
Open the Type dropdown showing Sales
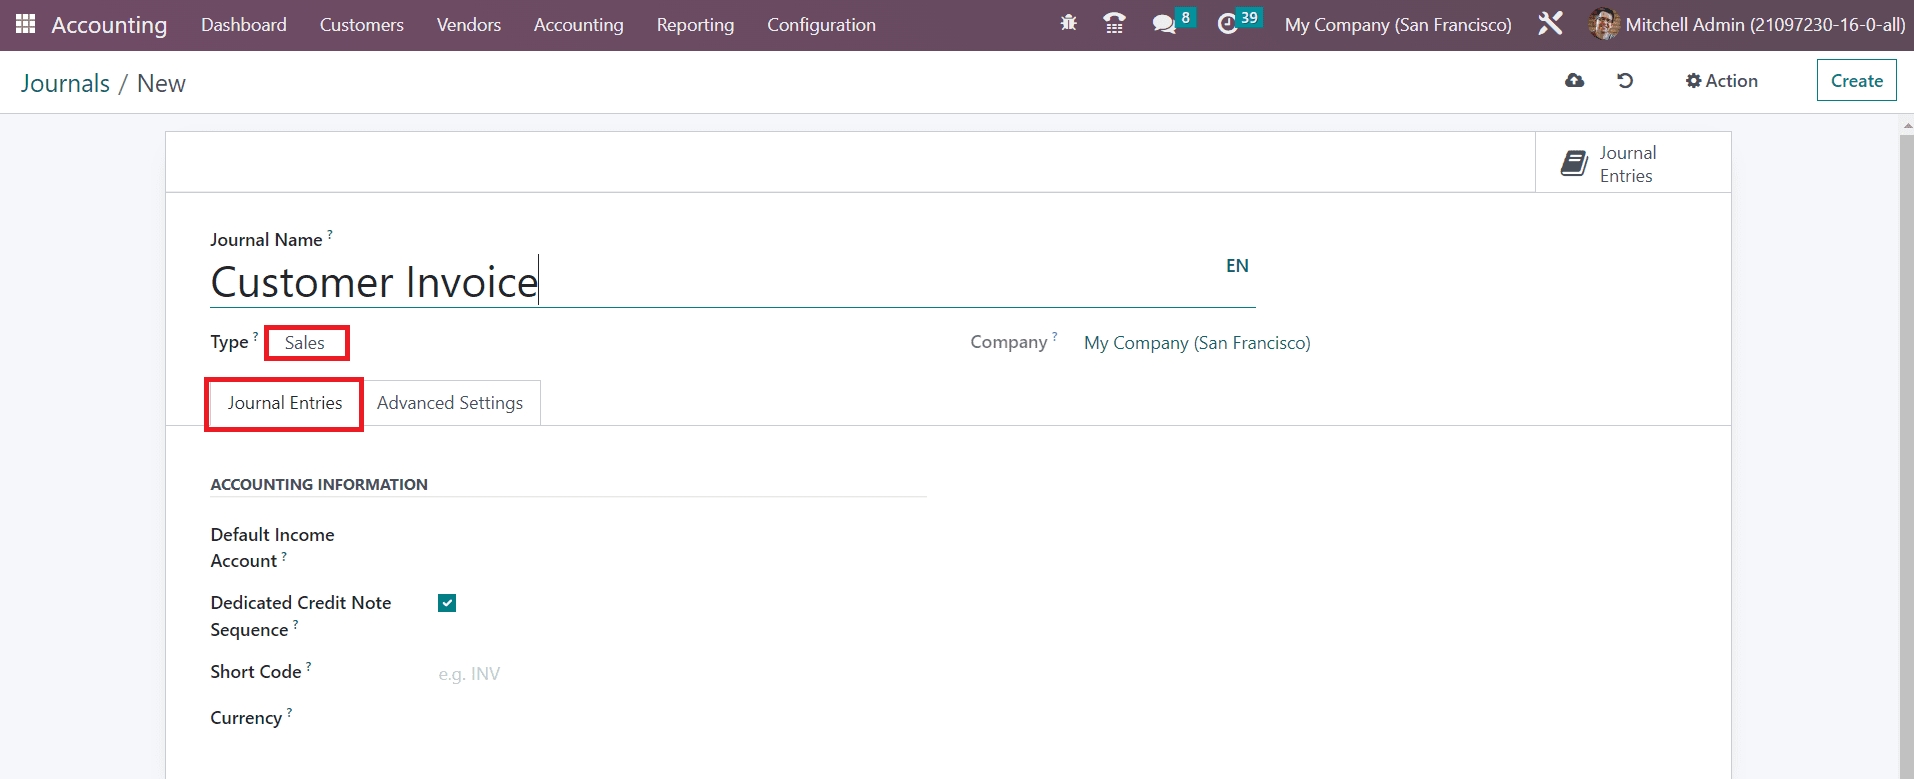coord(306,343)
